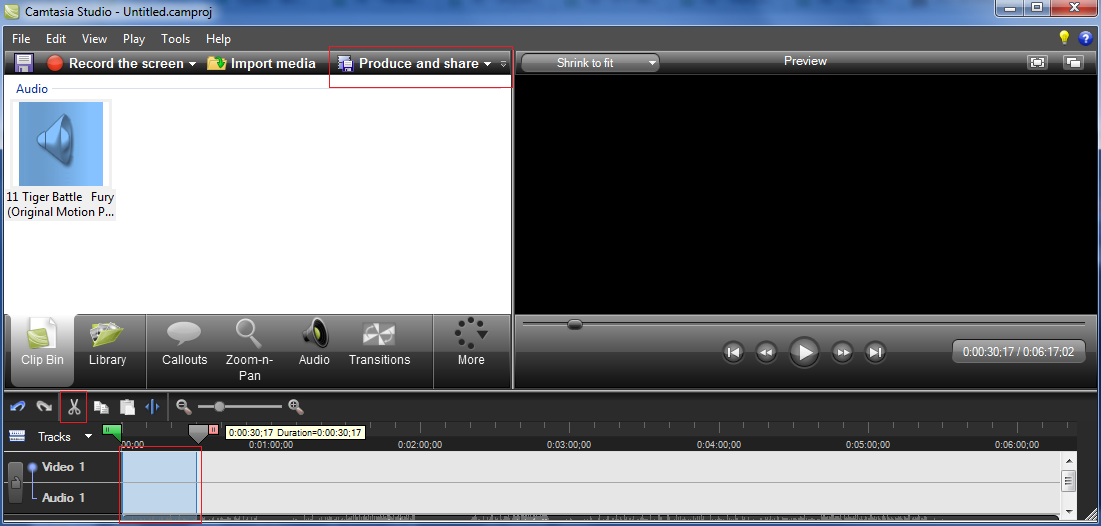This screenshot has height=526, width=1101.
Task: Click the lightbulb tips icon
Action: [x=1064, y=37]
